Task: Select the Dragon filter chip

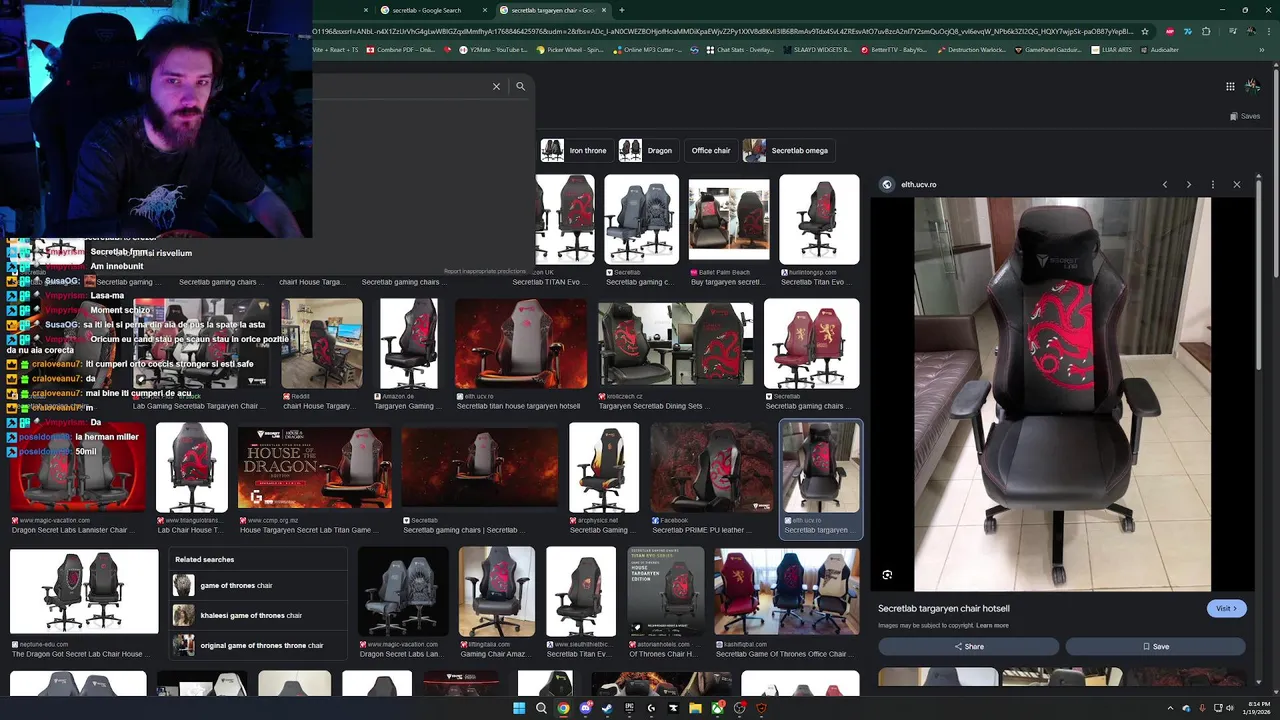Action: click(x=646, y=150)
